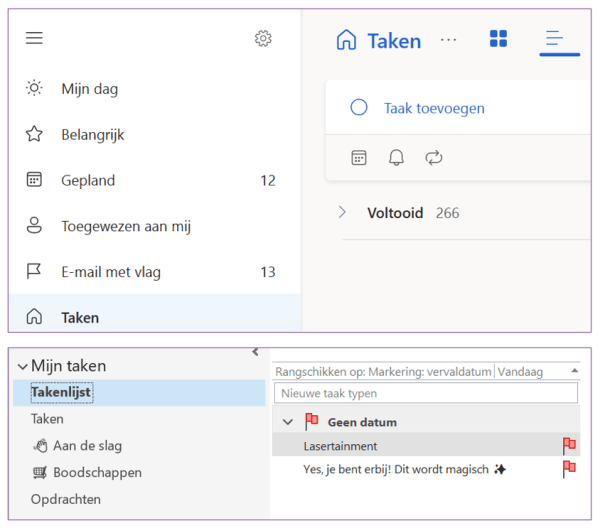The width and height of the screenshot is (600, 528).
Task: Set task repeat with the loop icon
Action: coord(434,158)
